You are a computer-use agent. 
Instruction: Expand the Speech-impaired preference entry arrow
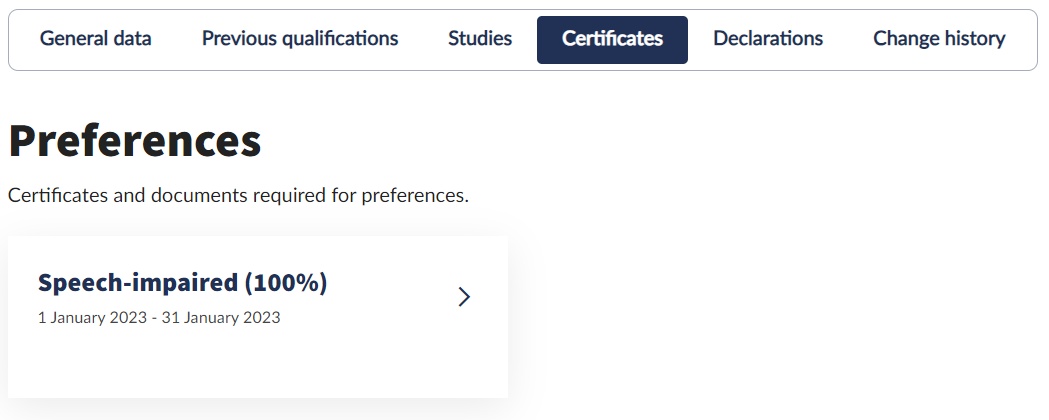tap(463, 297)
